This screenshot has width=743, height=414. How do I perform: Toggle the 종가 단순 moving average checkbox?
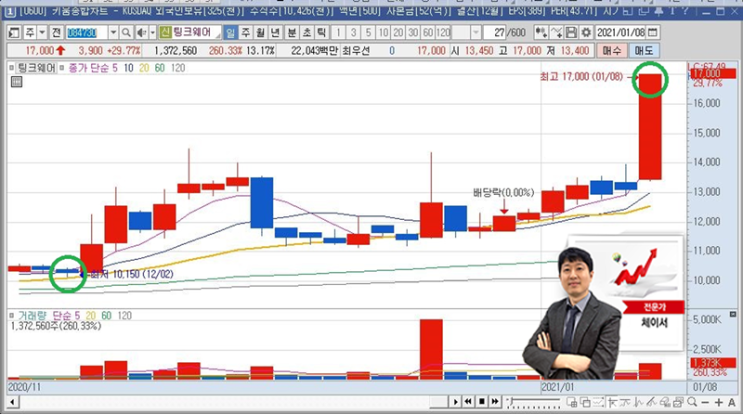[62, 68]
